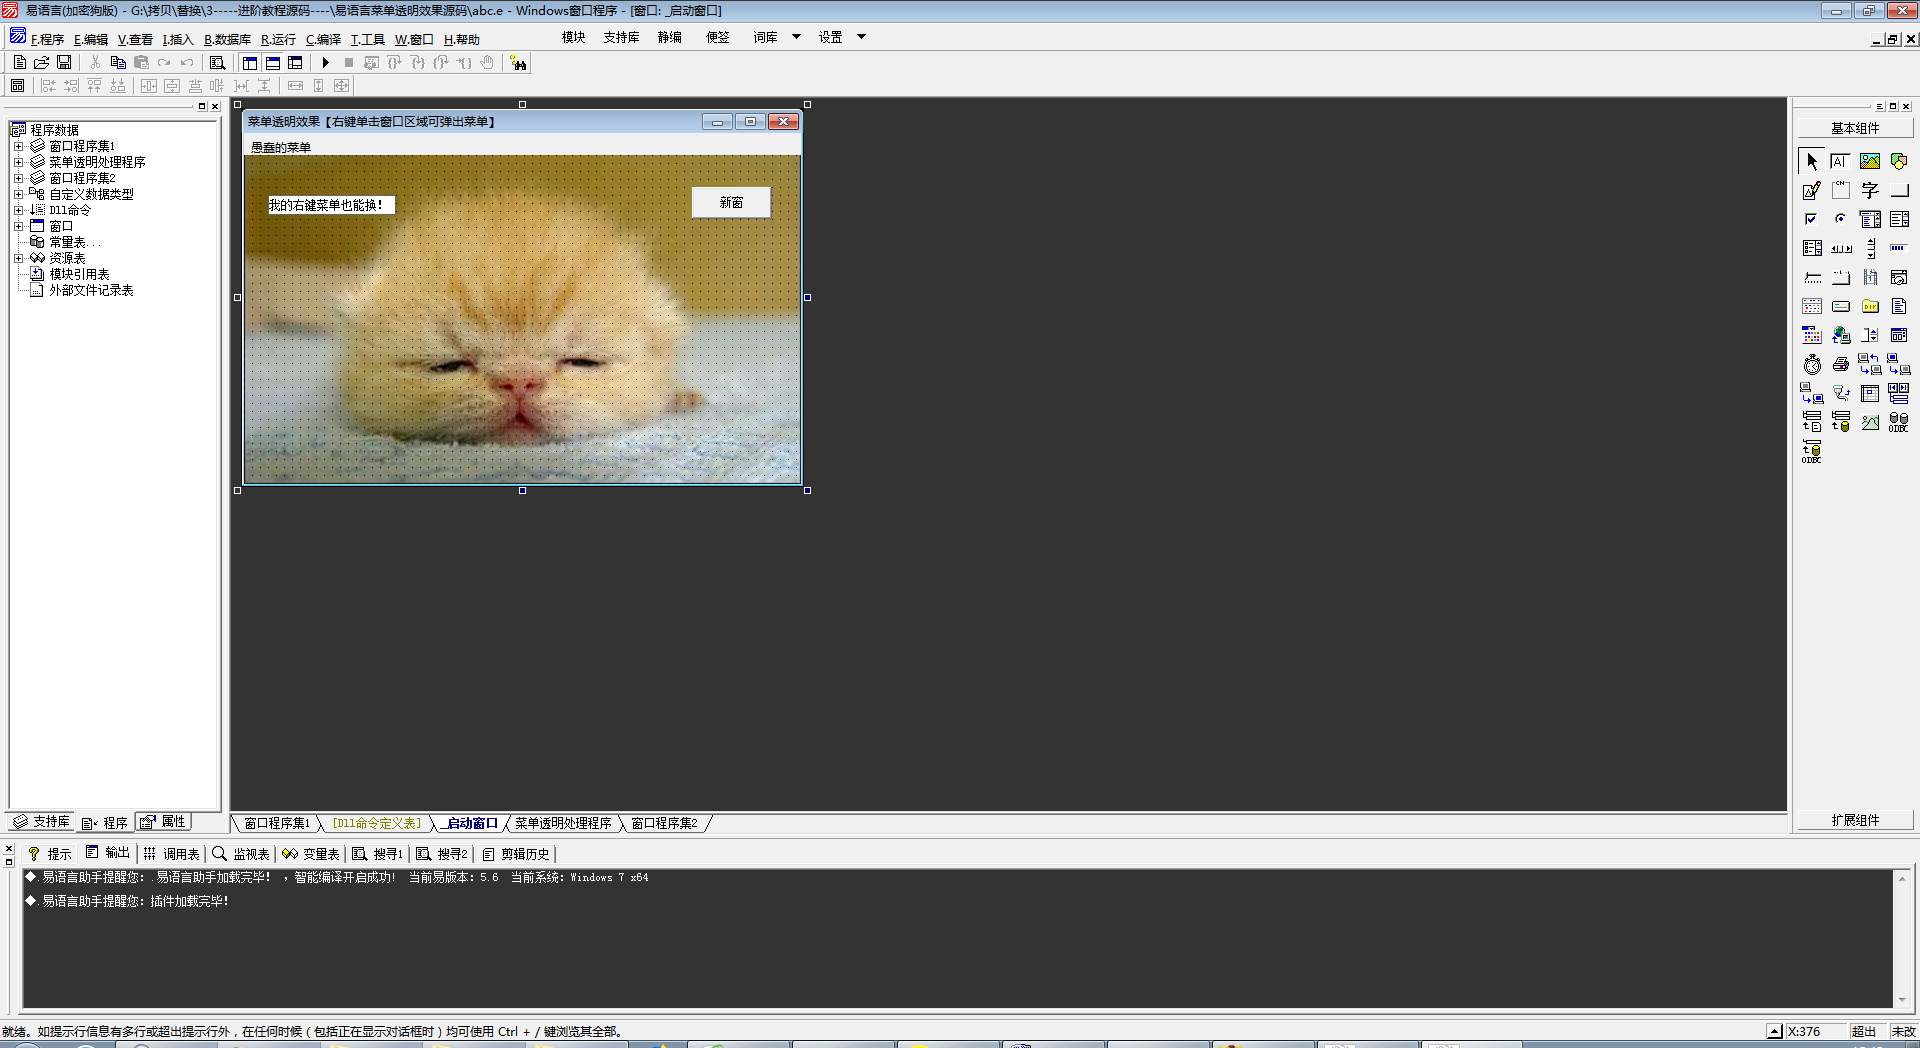Image resolution: width=1920 pixels, height=1048 pixels.
Task: Open the dropdown arrow next to 设置
Action: tap(861, 37)
